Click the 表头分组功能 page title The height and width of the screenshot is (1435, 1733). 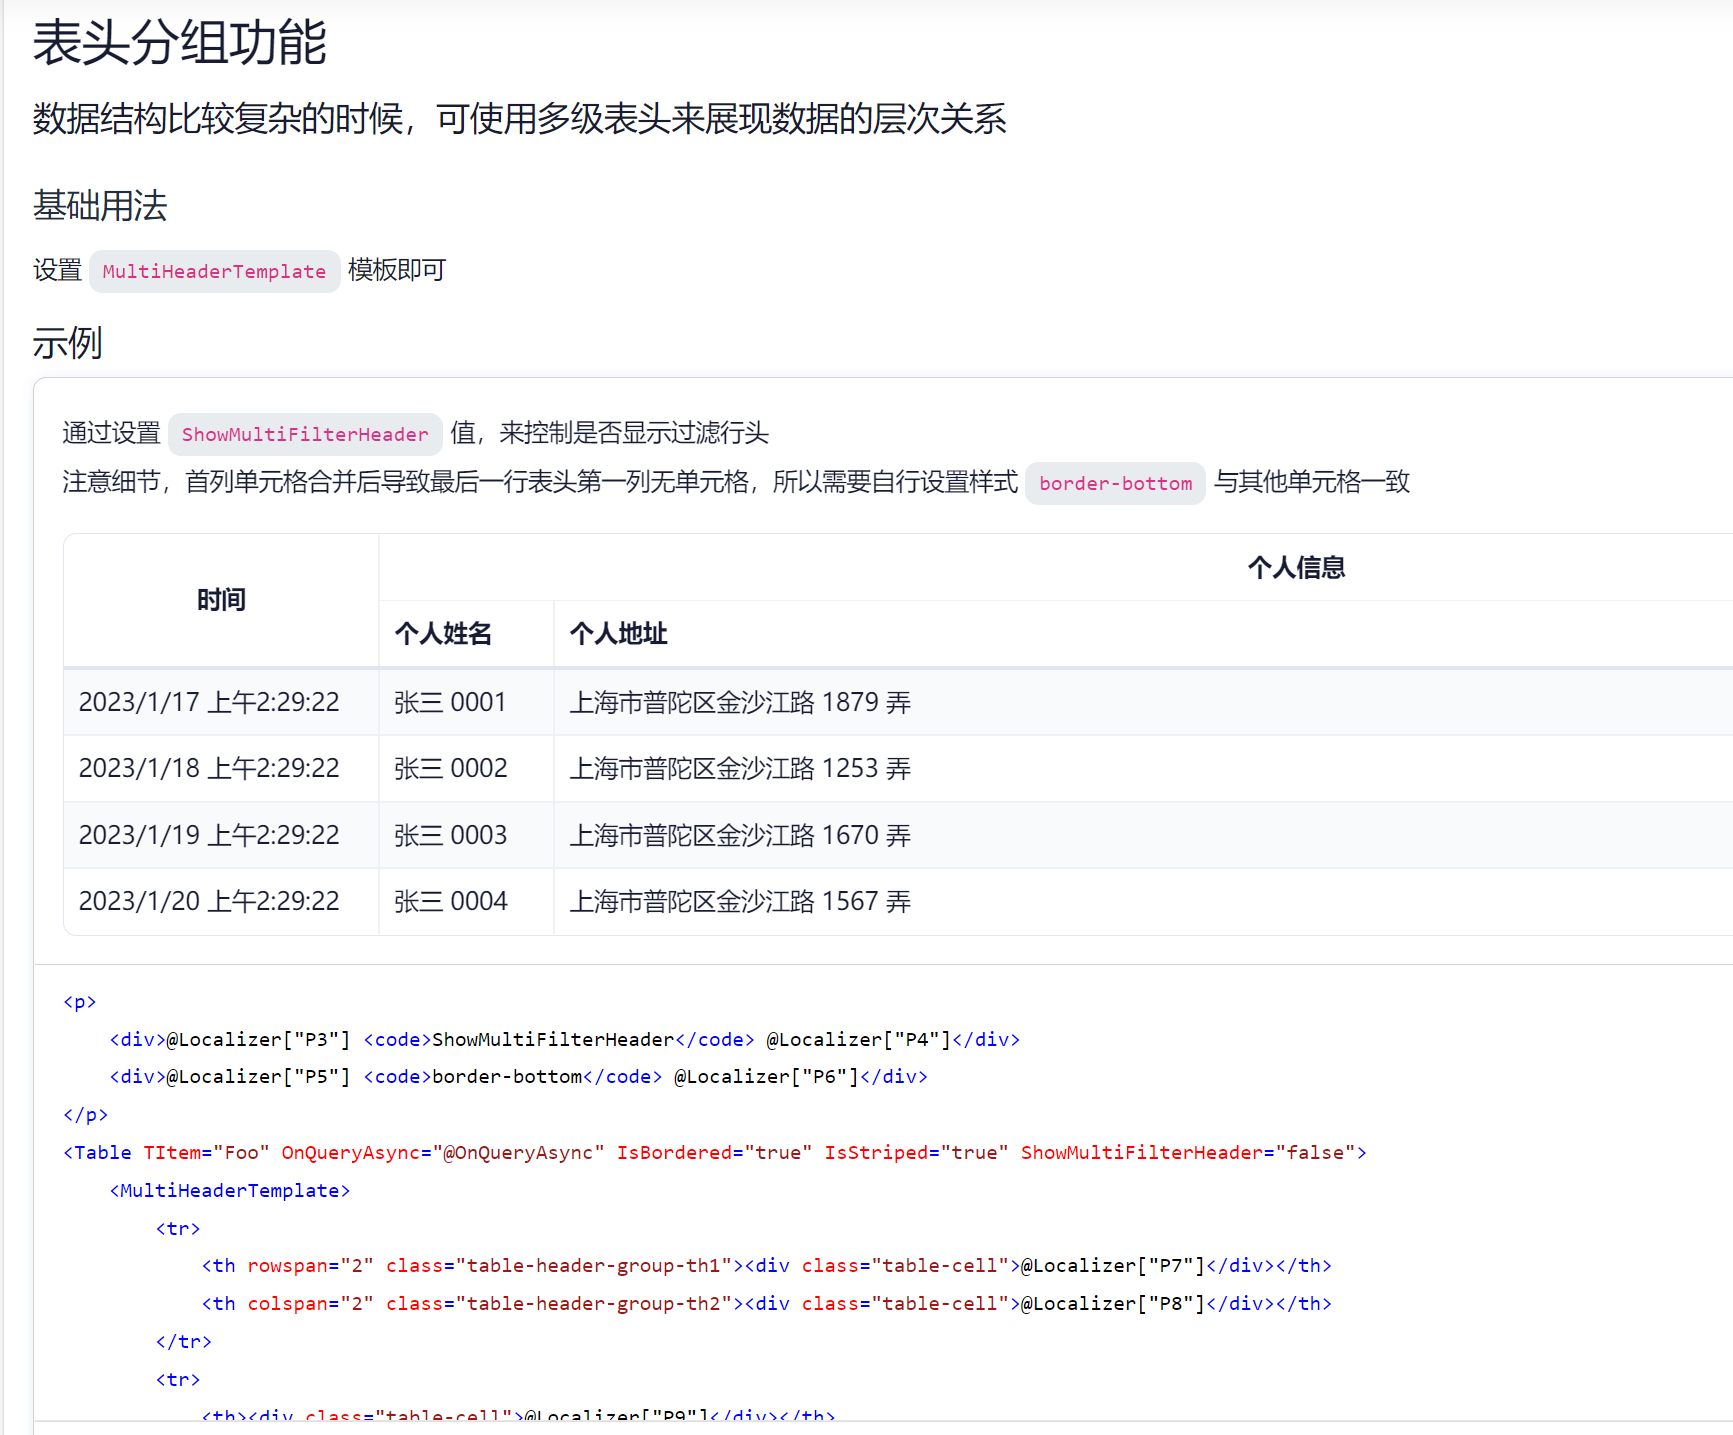(x=180, y=43)
